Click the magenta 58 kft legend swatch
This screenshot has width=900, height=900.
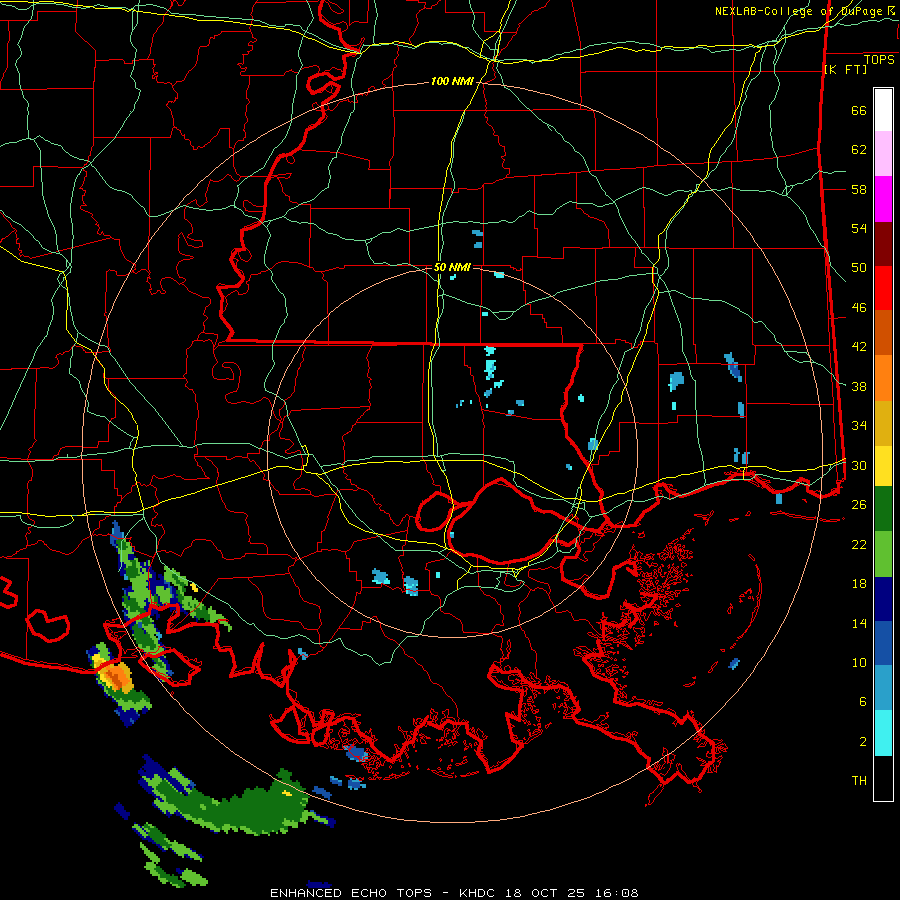click(x=883, y=199)
